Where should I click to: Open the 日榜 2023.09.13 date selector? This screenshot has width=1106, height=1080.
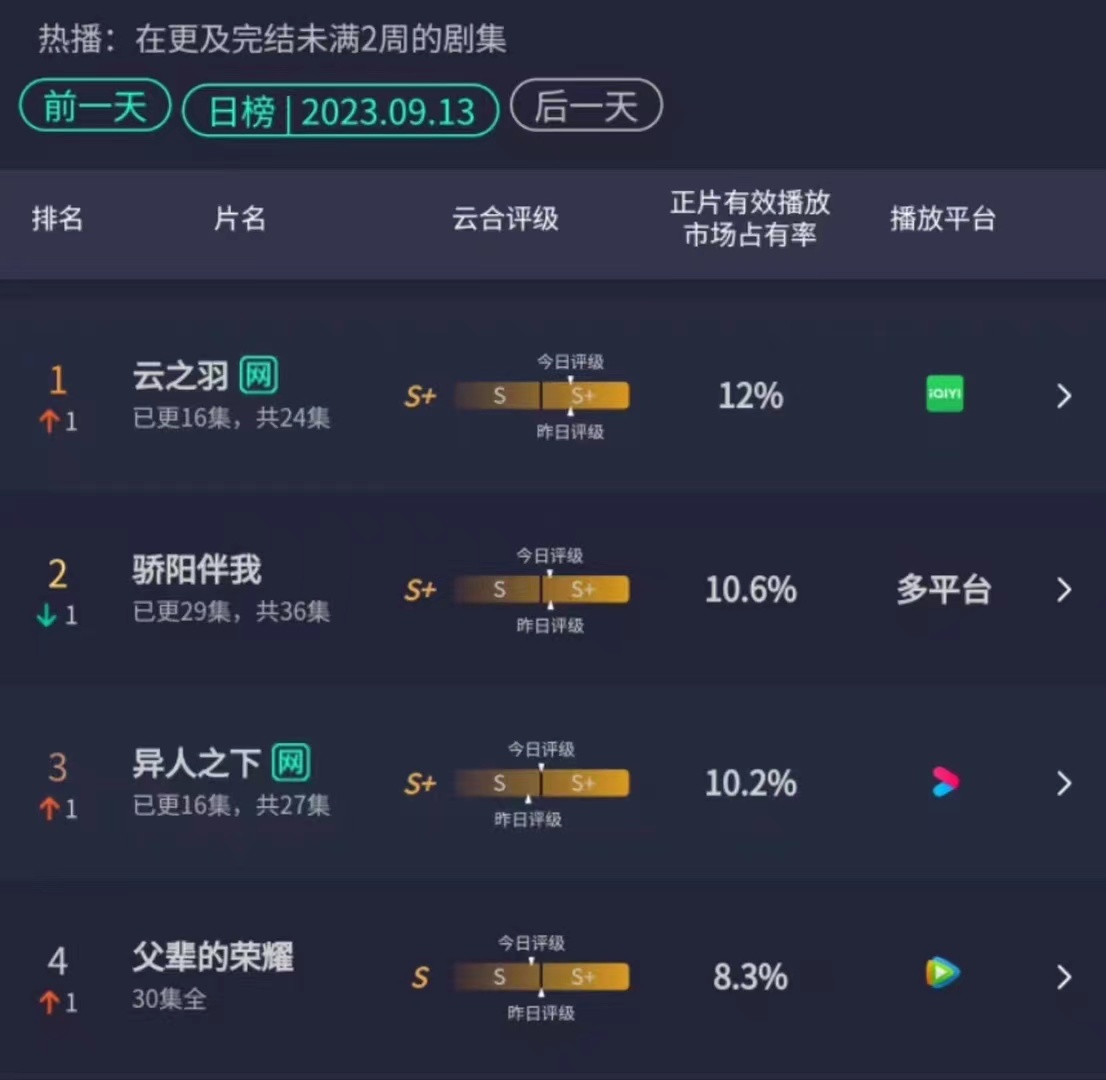point(341,111)
